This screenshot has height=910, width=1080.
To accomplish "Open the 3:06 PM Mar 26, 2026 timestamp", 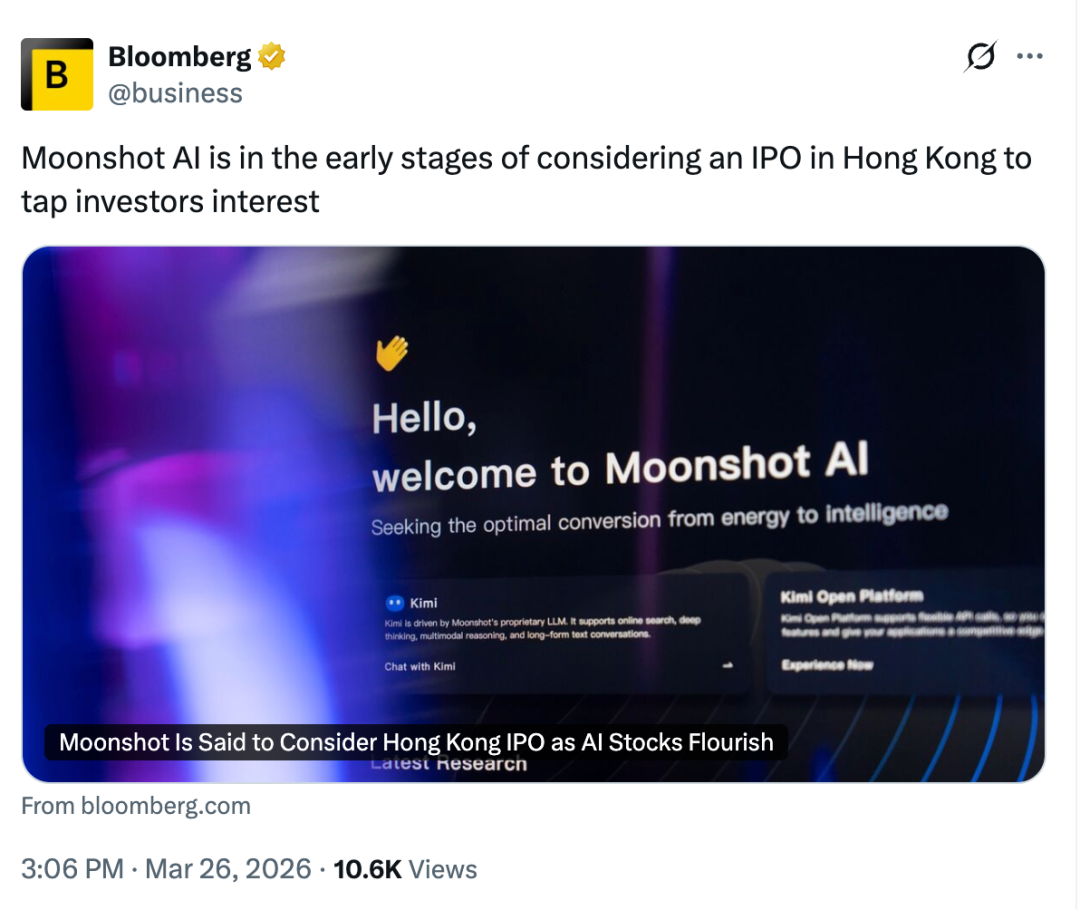I will pyautogui.click(x=166, y=869).
